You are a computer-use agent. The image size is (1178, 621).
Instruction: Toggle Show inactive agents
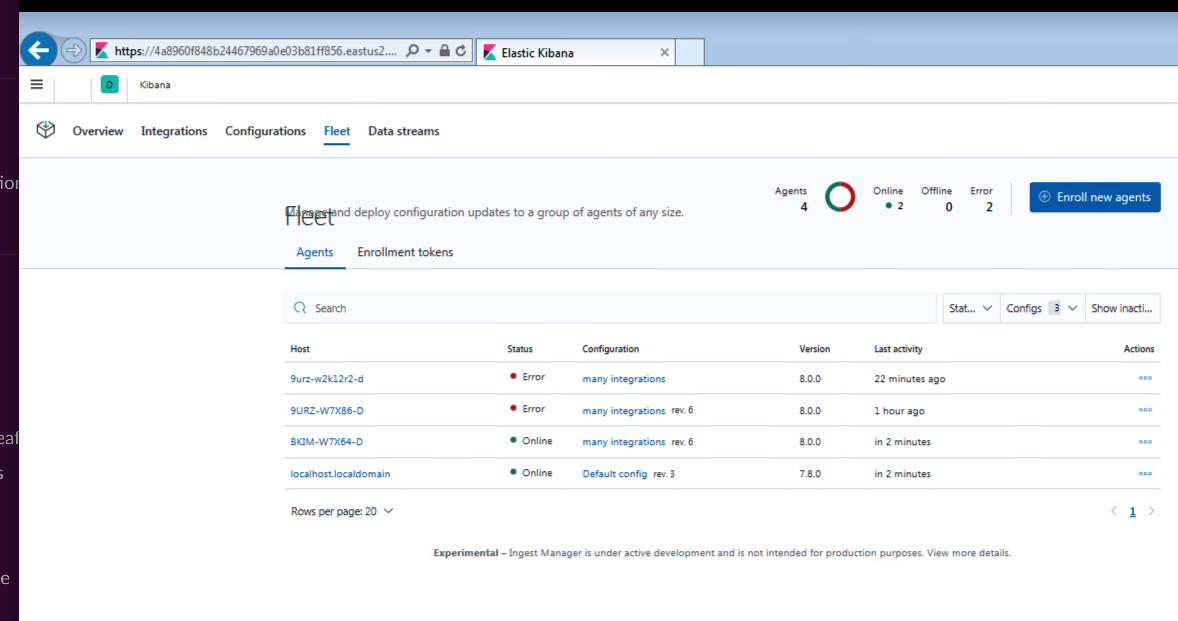point(1122,308)
